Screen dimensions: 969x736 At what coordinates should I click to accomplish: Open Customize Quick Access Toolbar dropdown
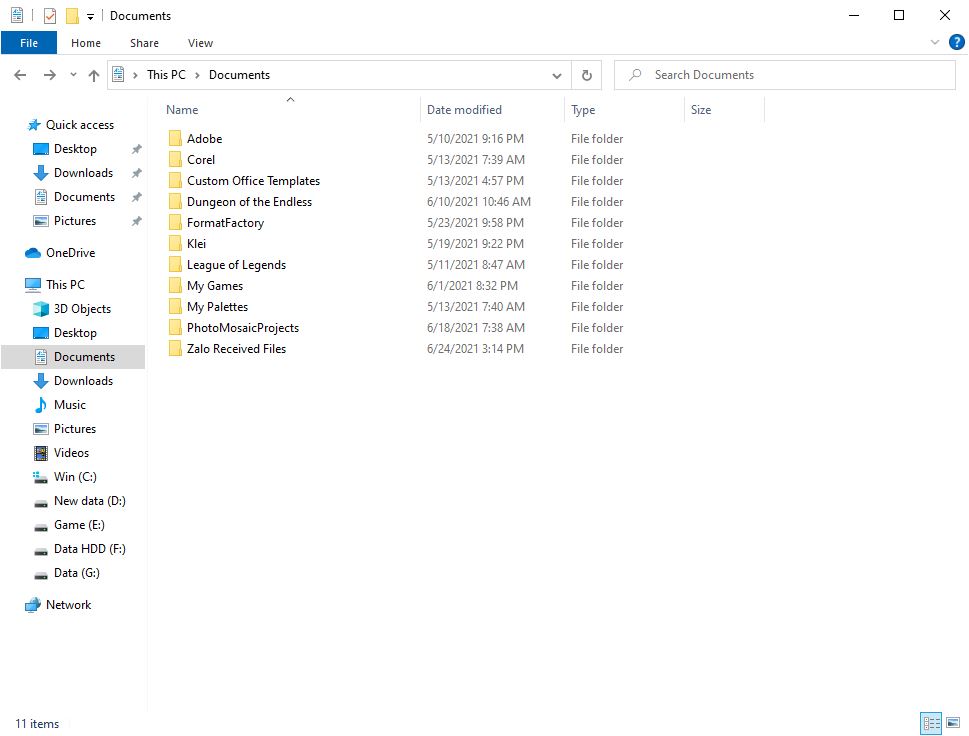pyautogui.click(x=90, y=17)
